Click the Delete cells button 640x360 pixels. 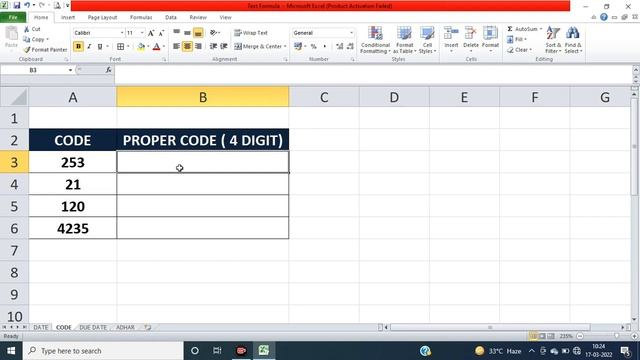[x=471, y=40]
